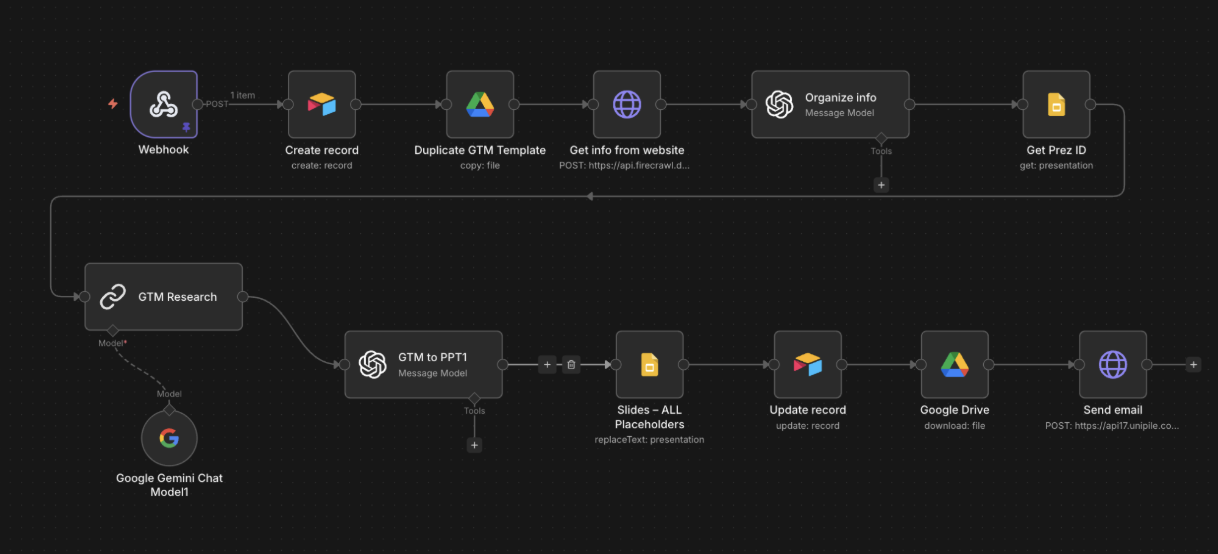Click the 'POST: https://api17.unipile.co...' subtitle
This screenshot has height=554, width=1218.
[1113, 425]
